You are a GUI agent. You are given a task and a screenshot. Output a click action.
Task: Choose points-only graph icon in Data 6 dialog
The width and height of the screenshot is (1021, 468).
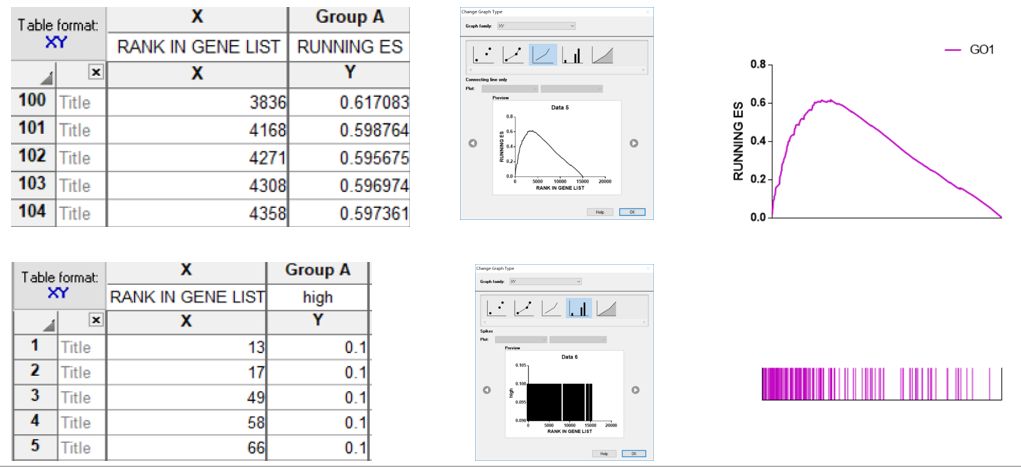click(x=497, y=308)
